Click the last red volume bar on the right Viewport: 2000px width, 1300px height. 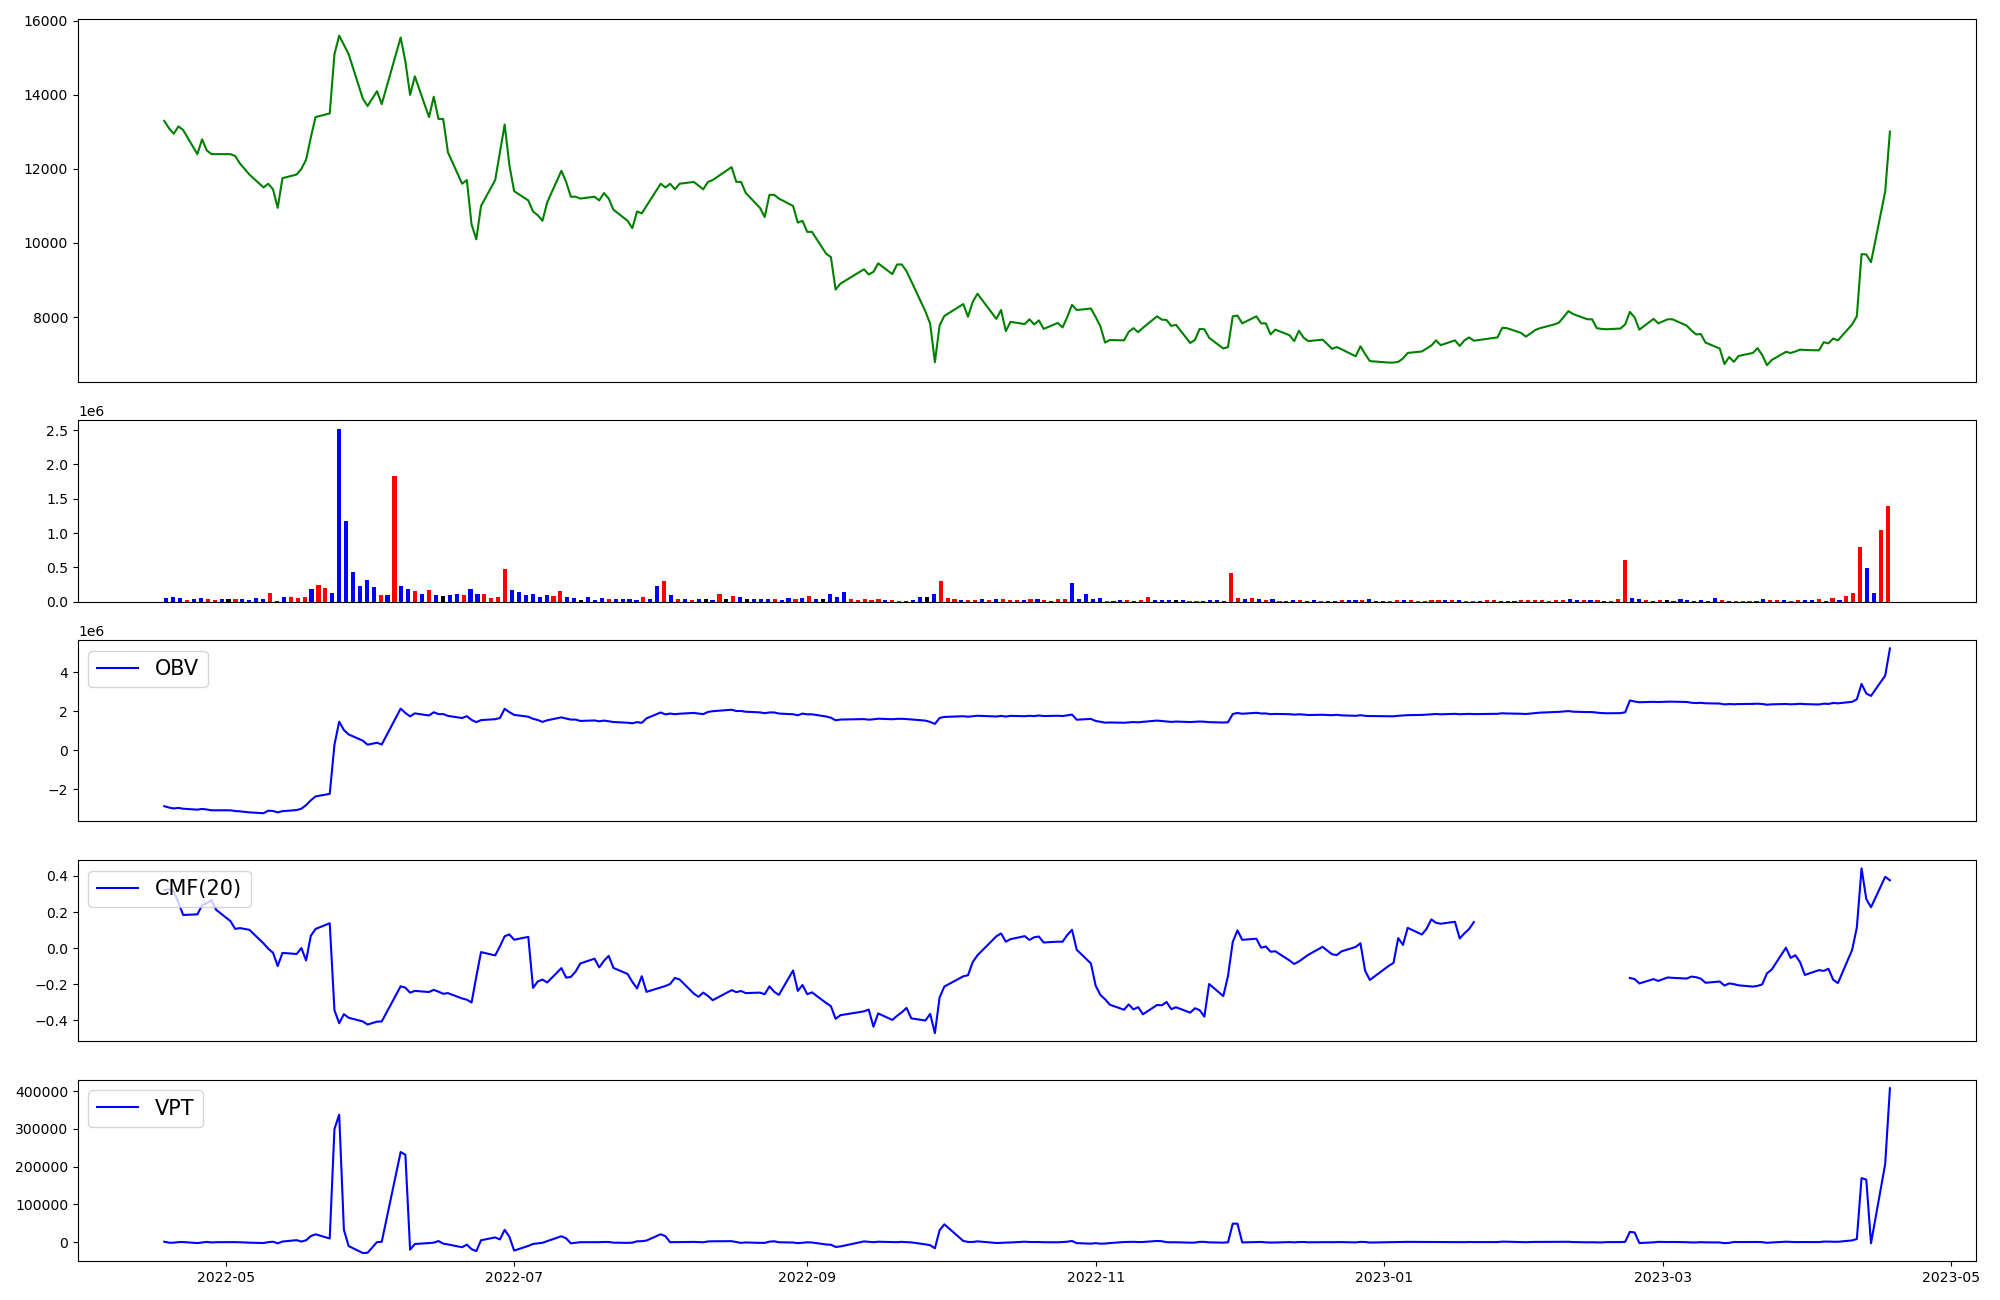(x=1887, y=554)
